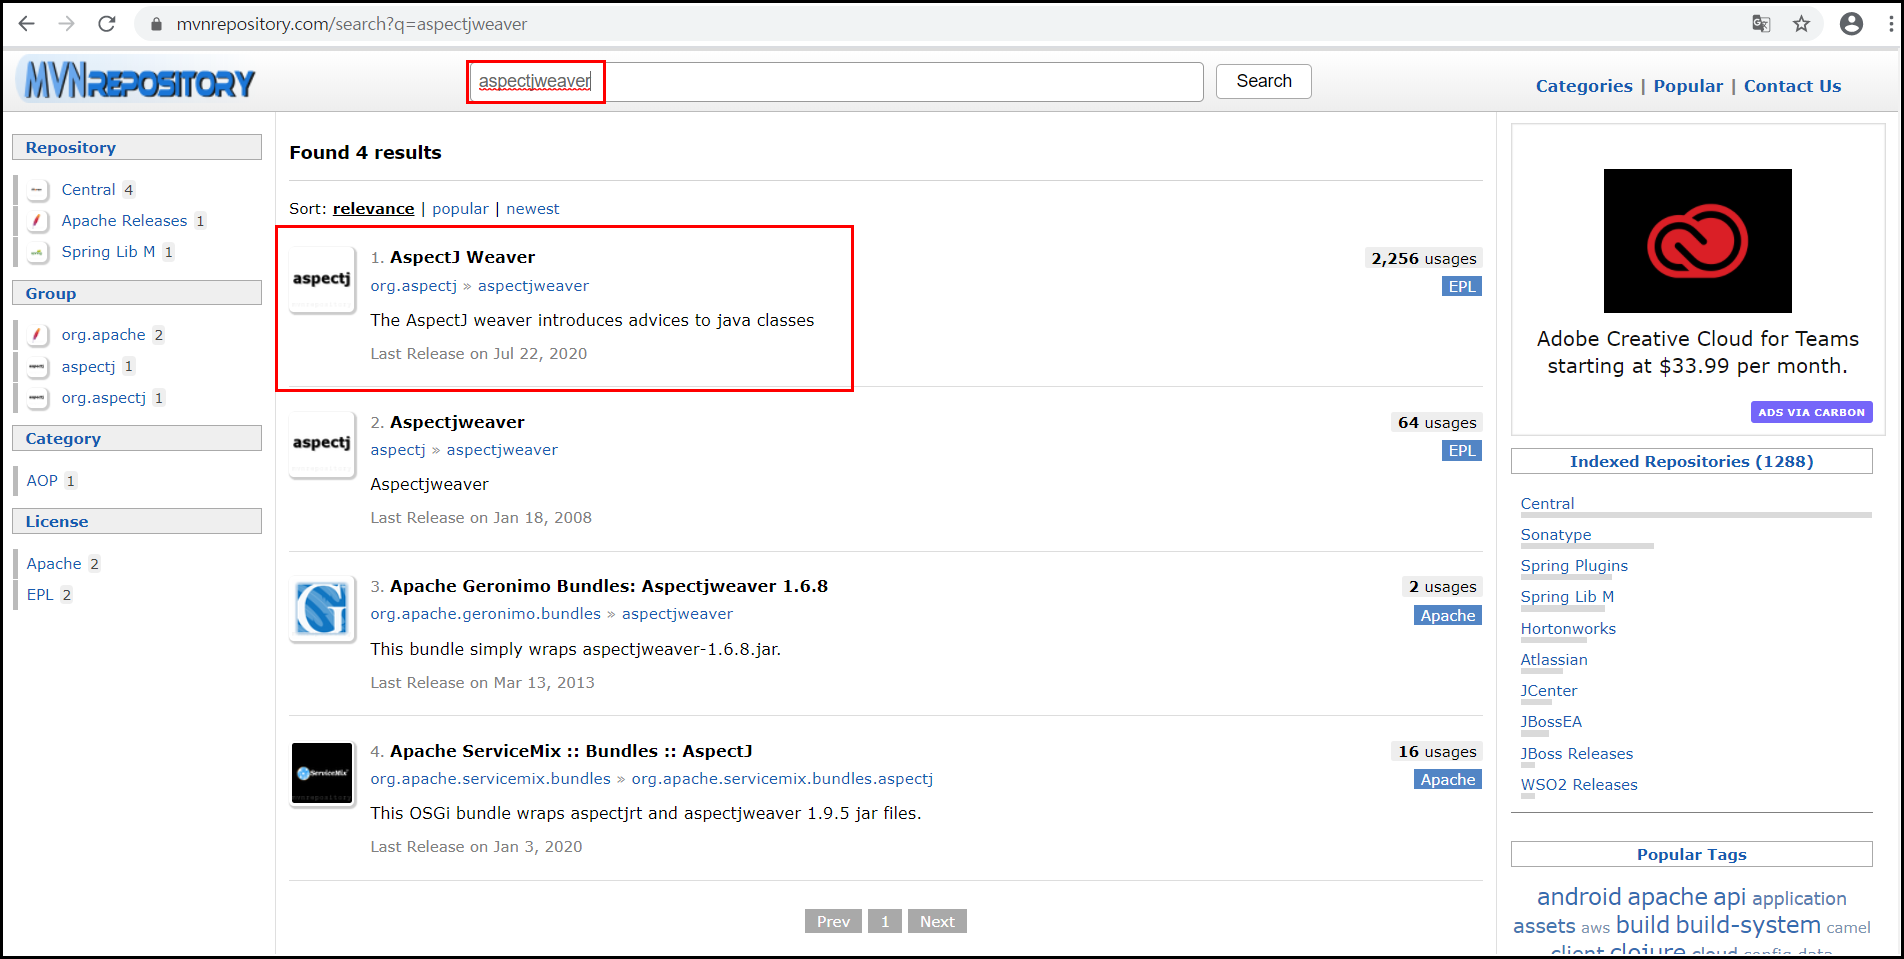Click the android popular tag

tap(1579, 897)
